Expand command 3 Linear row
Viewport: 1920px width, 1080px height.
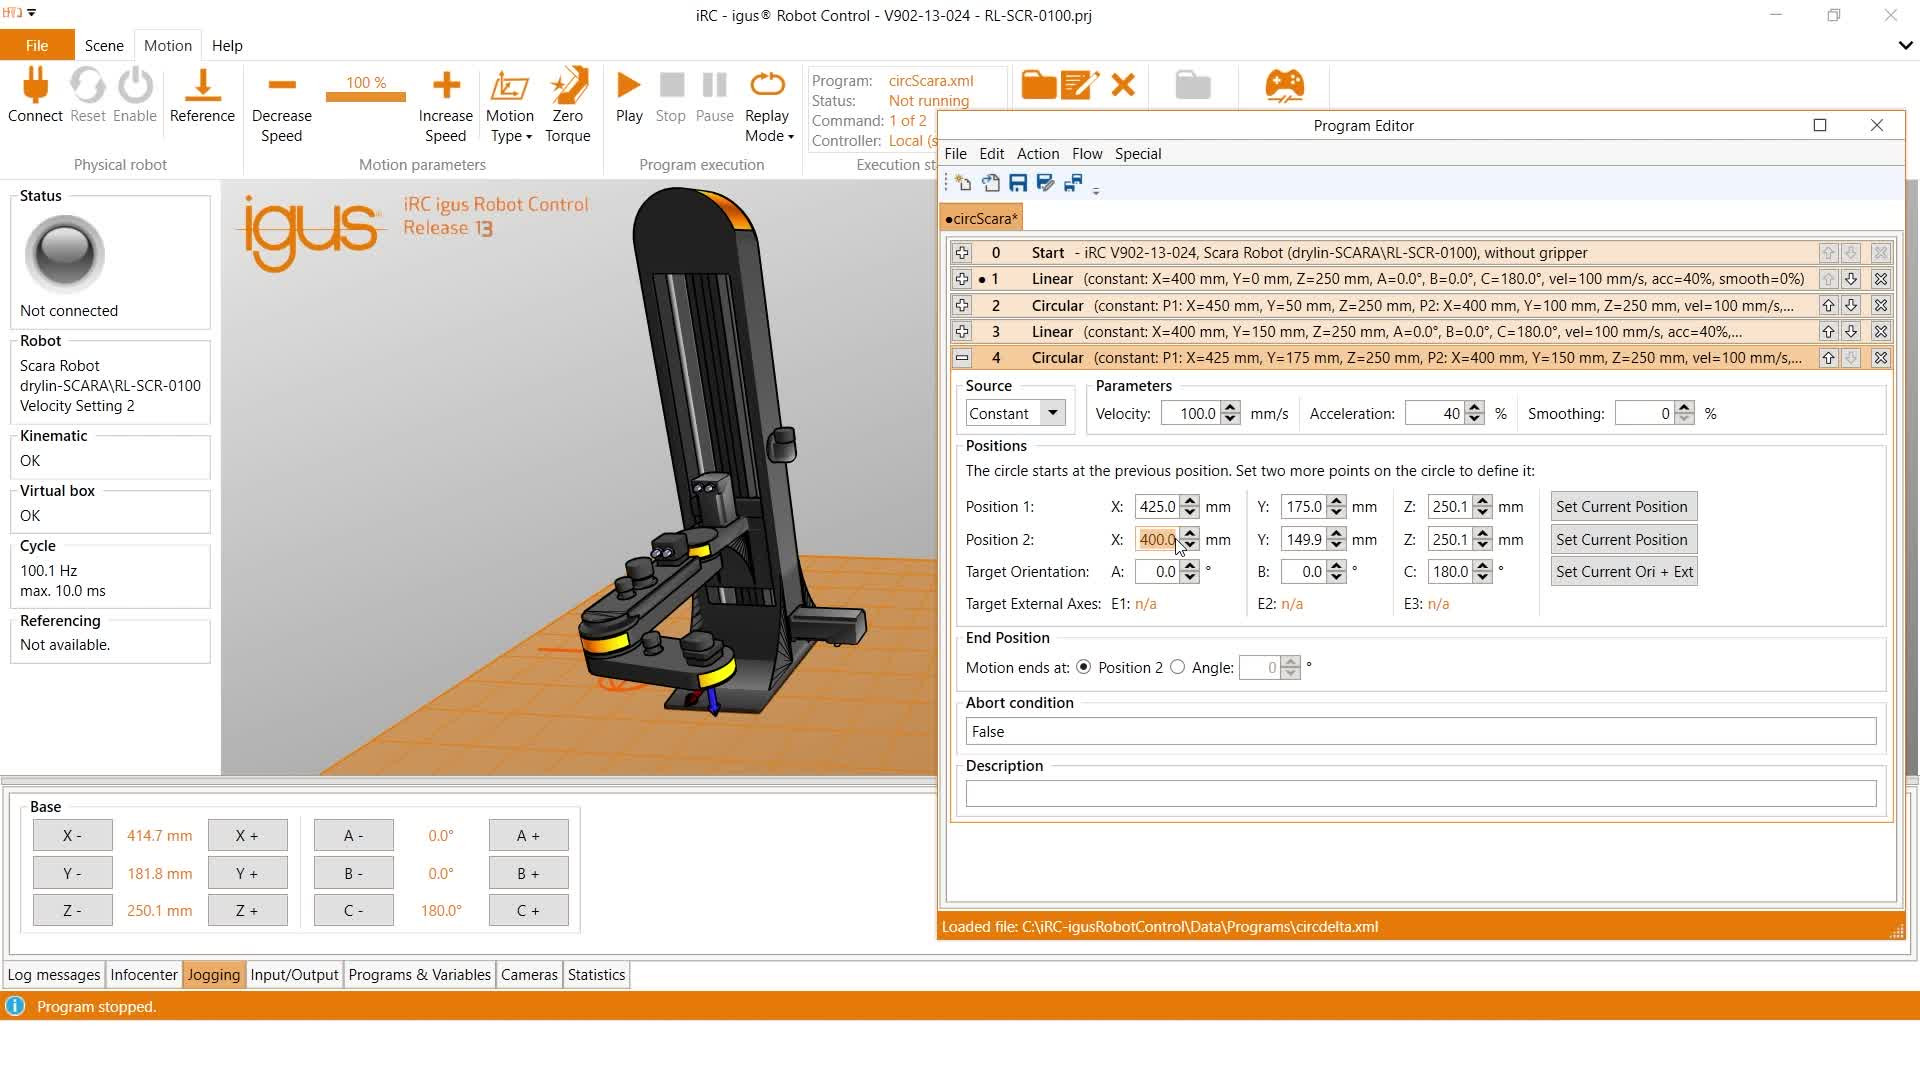(x=962, y=331)
